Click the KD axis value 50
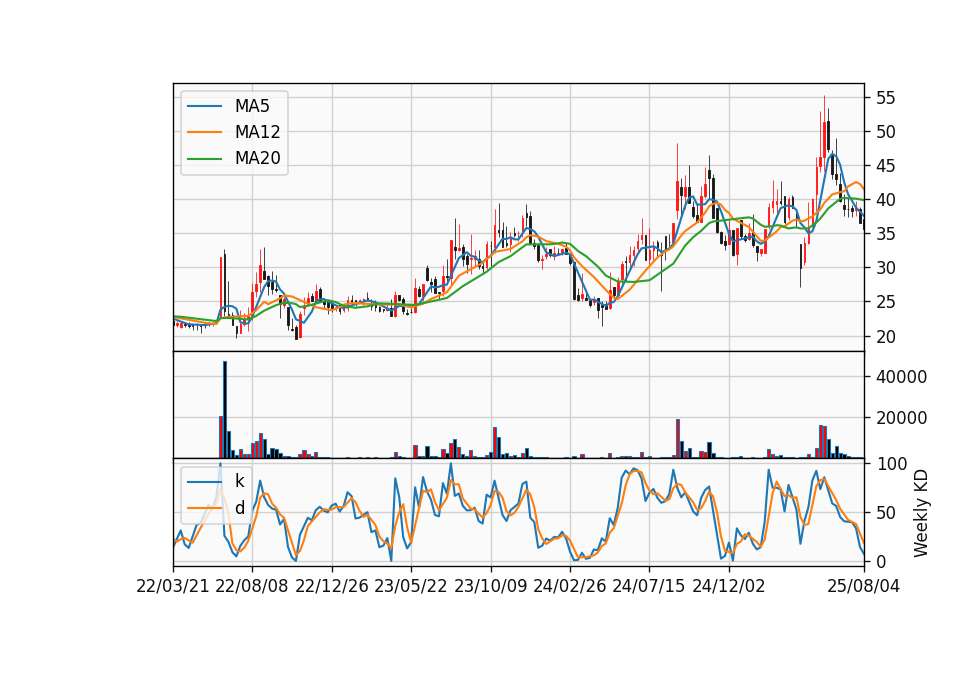960x690 pixels. (x=885, y=513)
